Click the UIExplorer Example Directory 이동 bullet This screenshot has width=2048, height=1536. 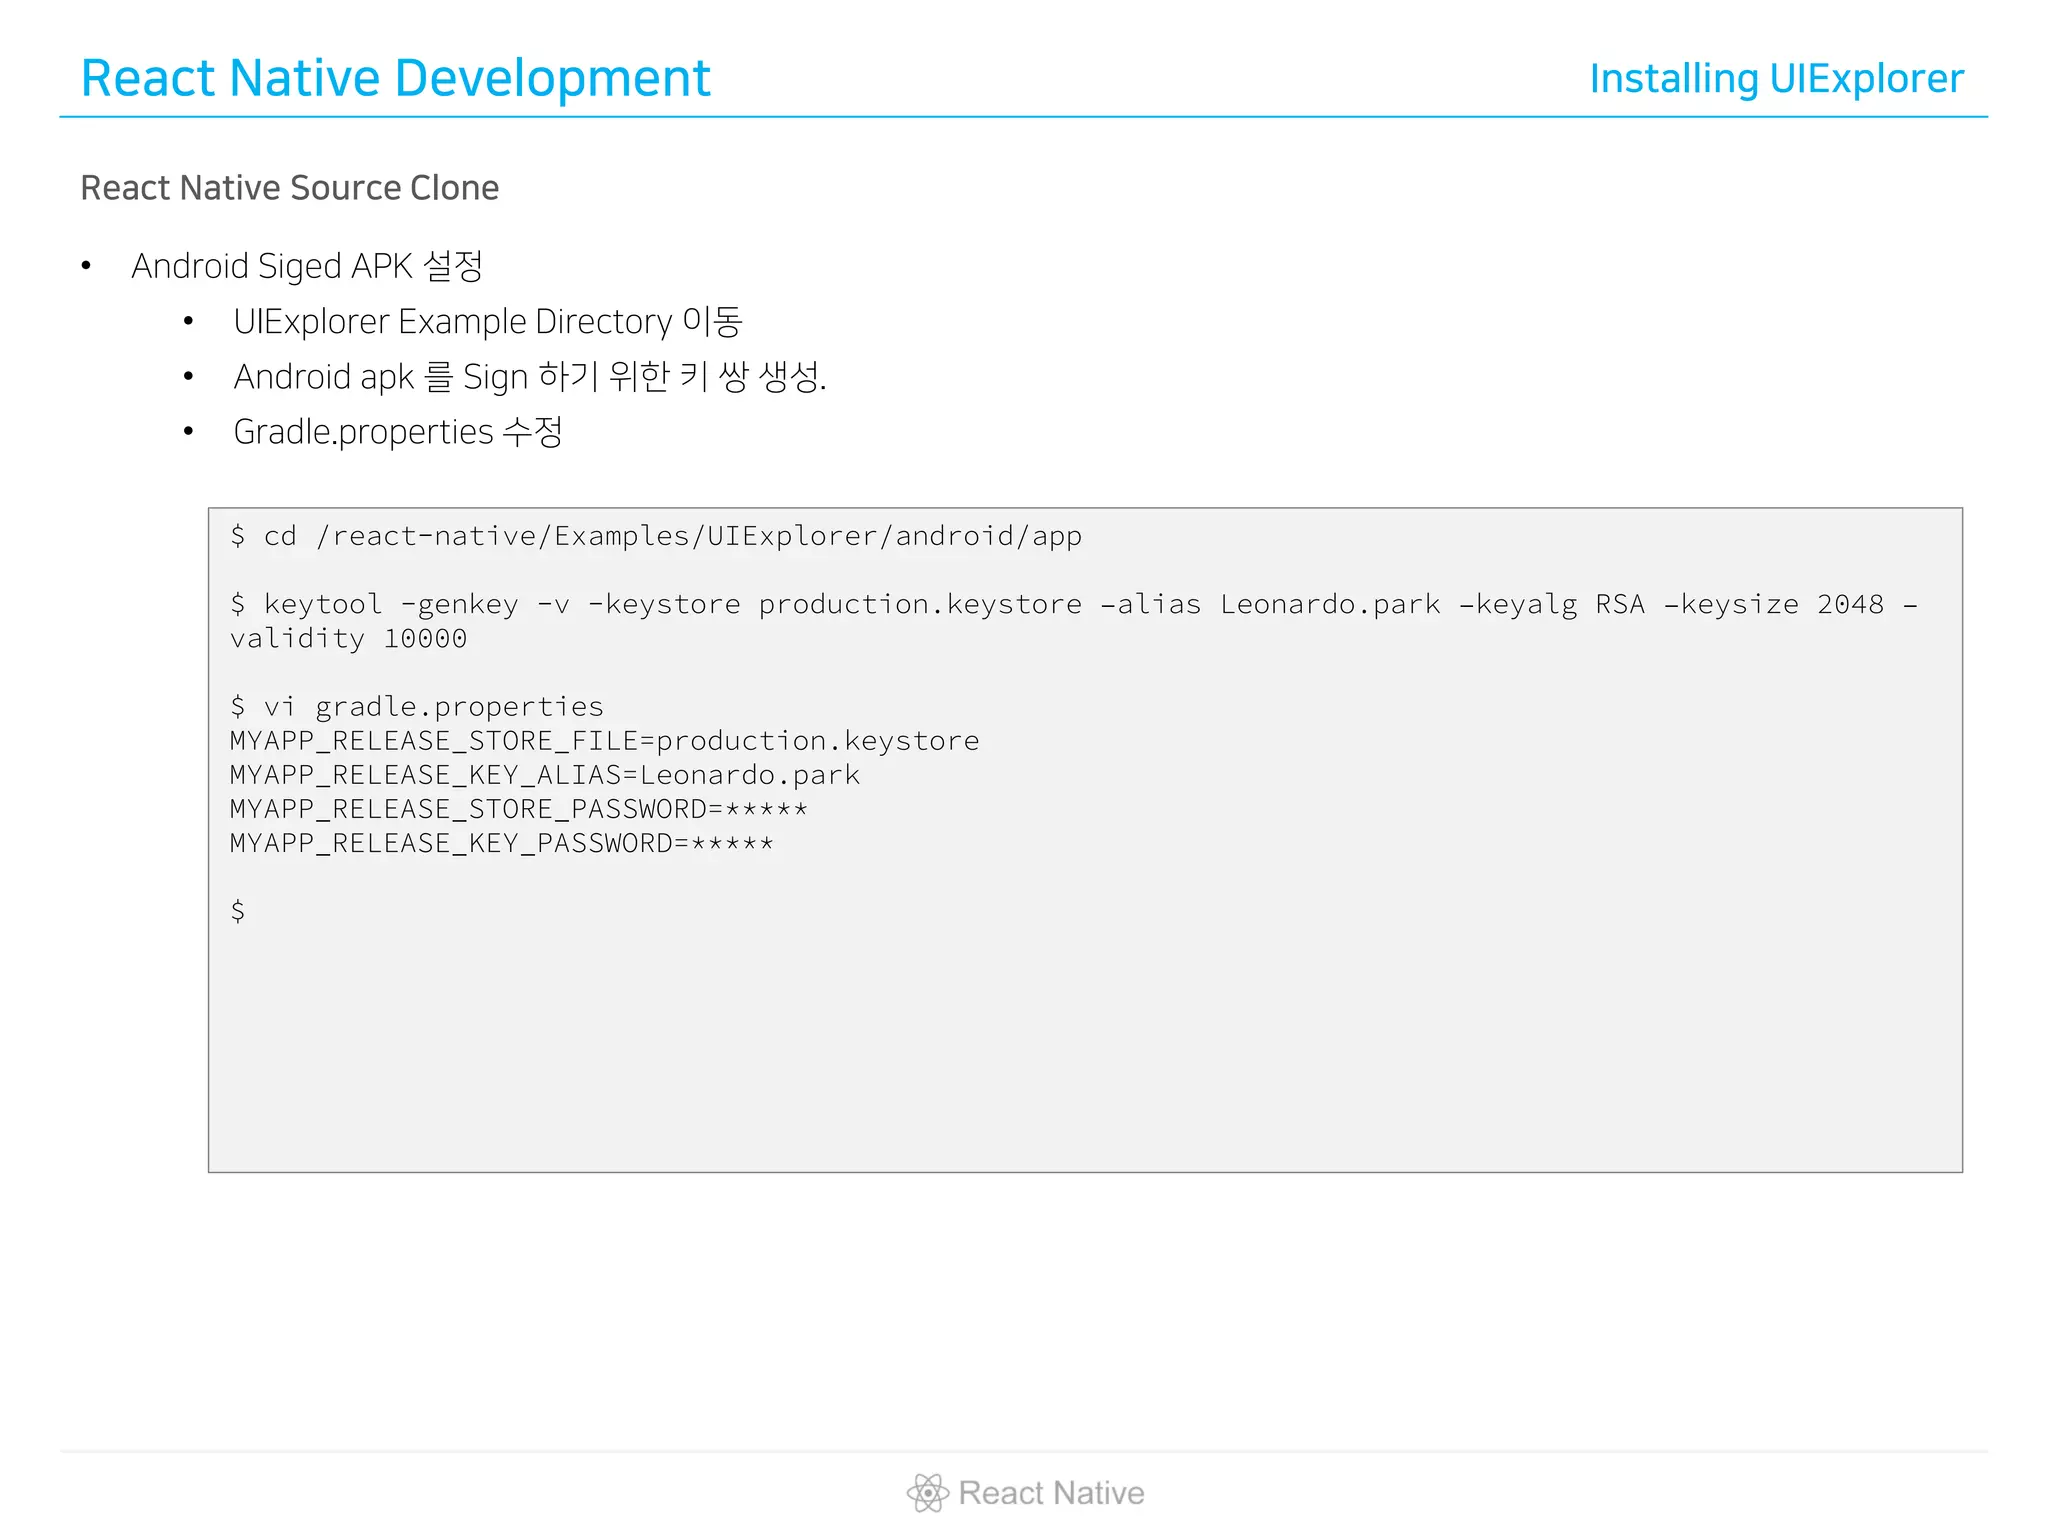(487, 322)
